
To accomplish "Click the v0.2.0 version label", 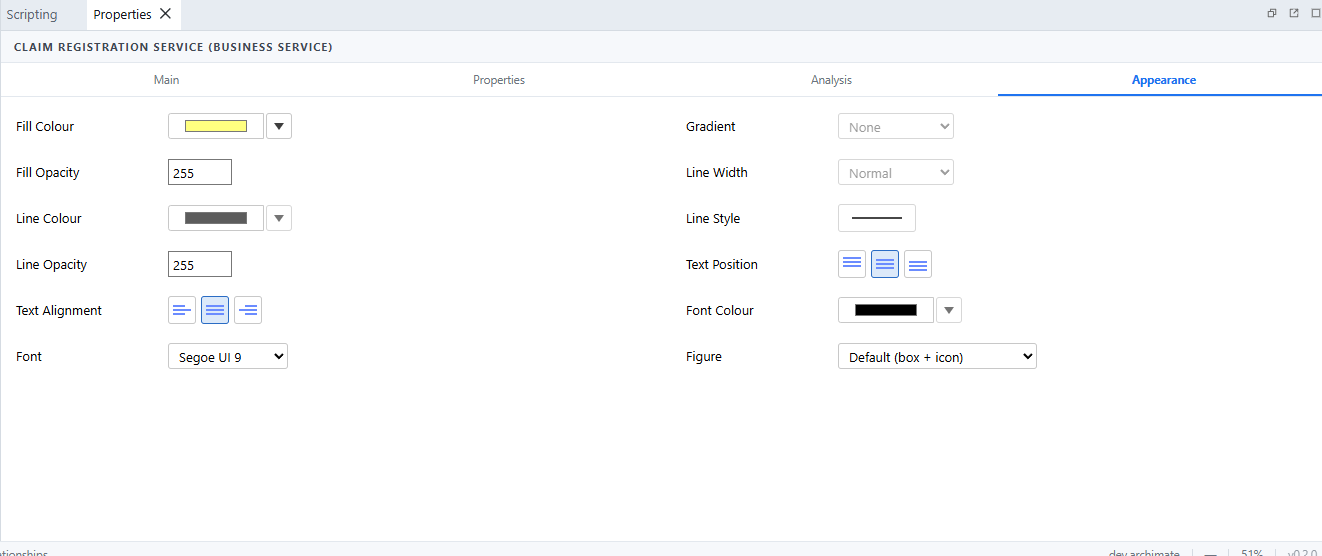I will tap(1304, 552).
